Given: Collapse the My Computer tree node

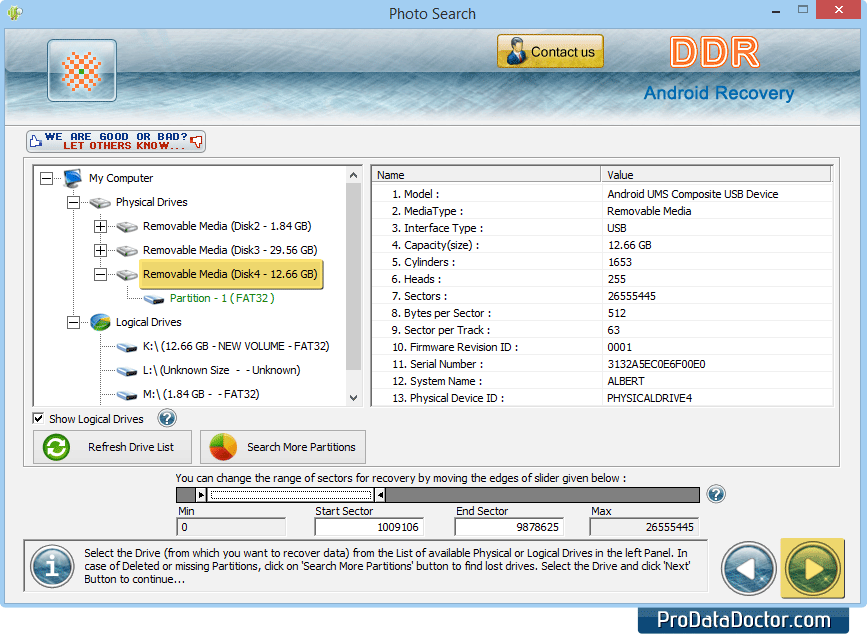Looking at the screenshot, I should (x=46, y=178).
